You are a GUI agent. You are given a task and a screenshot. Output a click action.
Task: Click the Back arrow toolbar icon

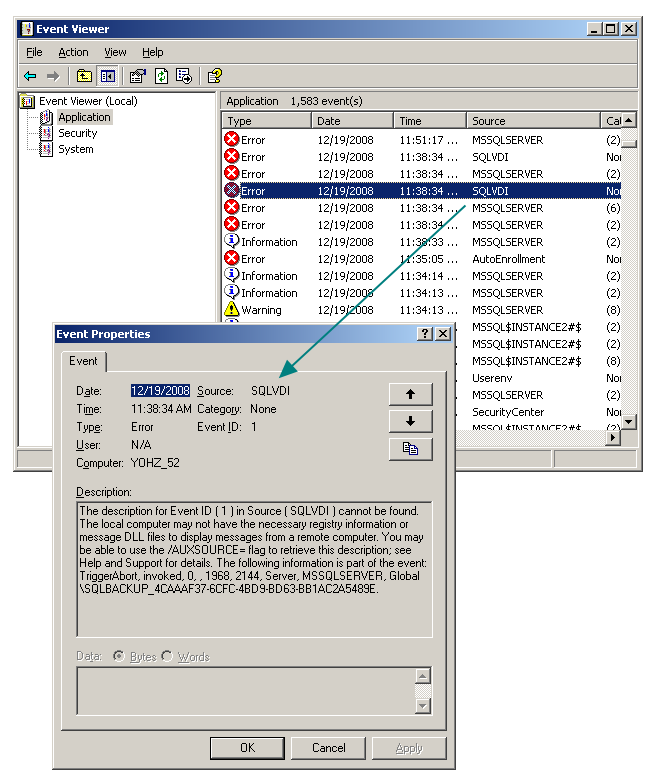coord(30,76)
